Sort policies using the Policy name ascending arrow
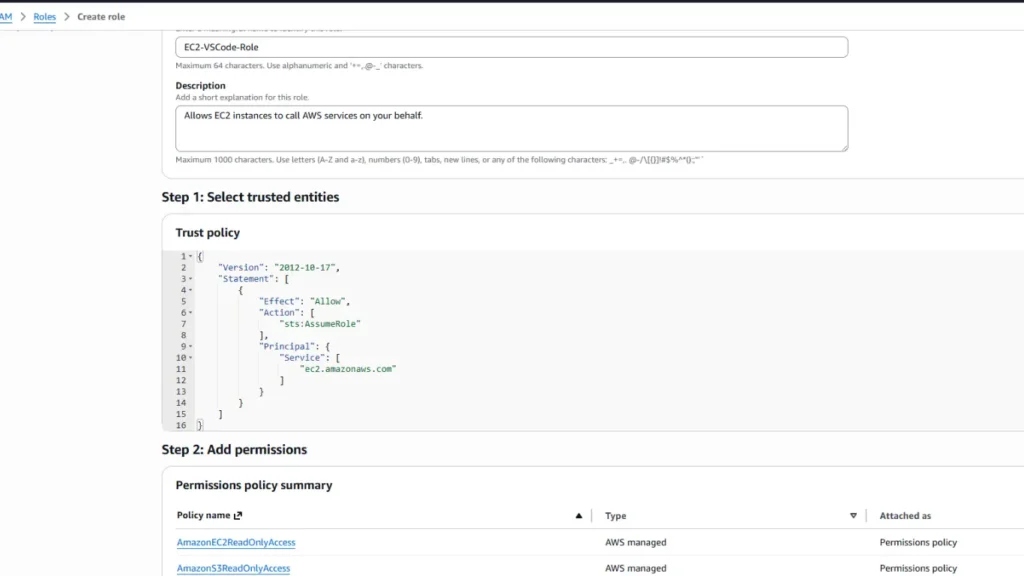 (578, 516)
